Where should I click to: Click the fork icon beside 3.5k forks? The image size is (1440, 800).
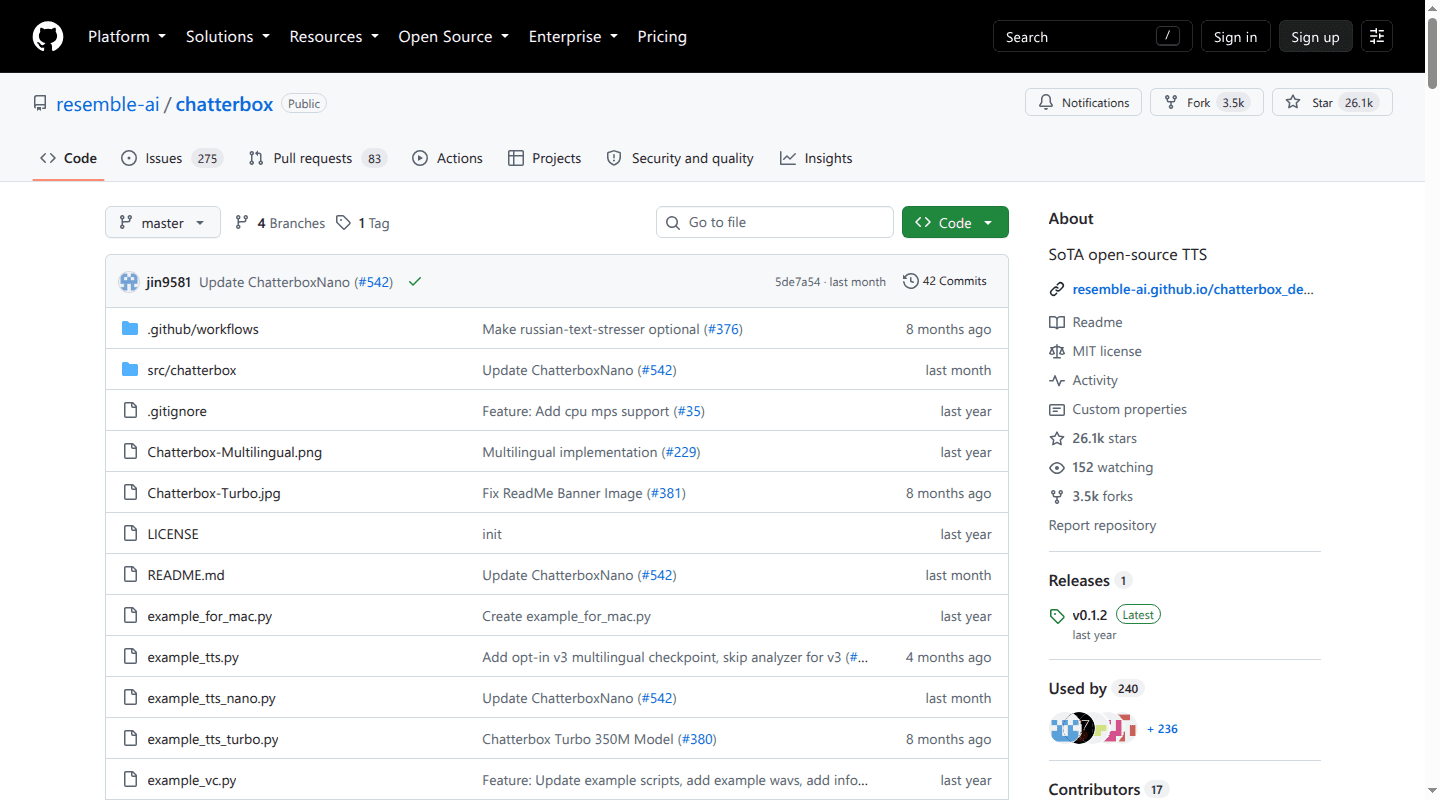(x=1057, y=496)
